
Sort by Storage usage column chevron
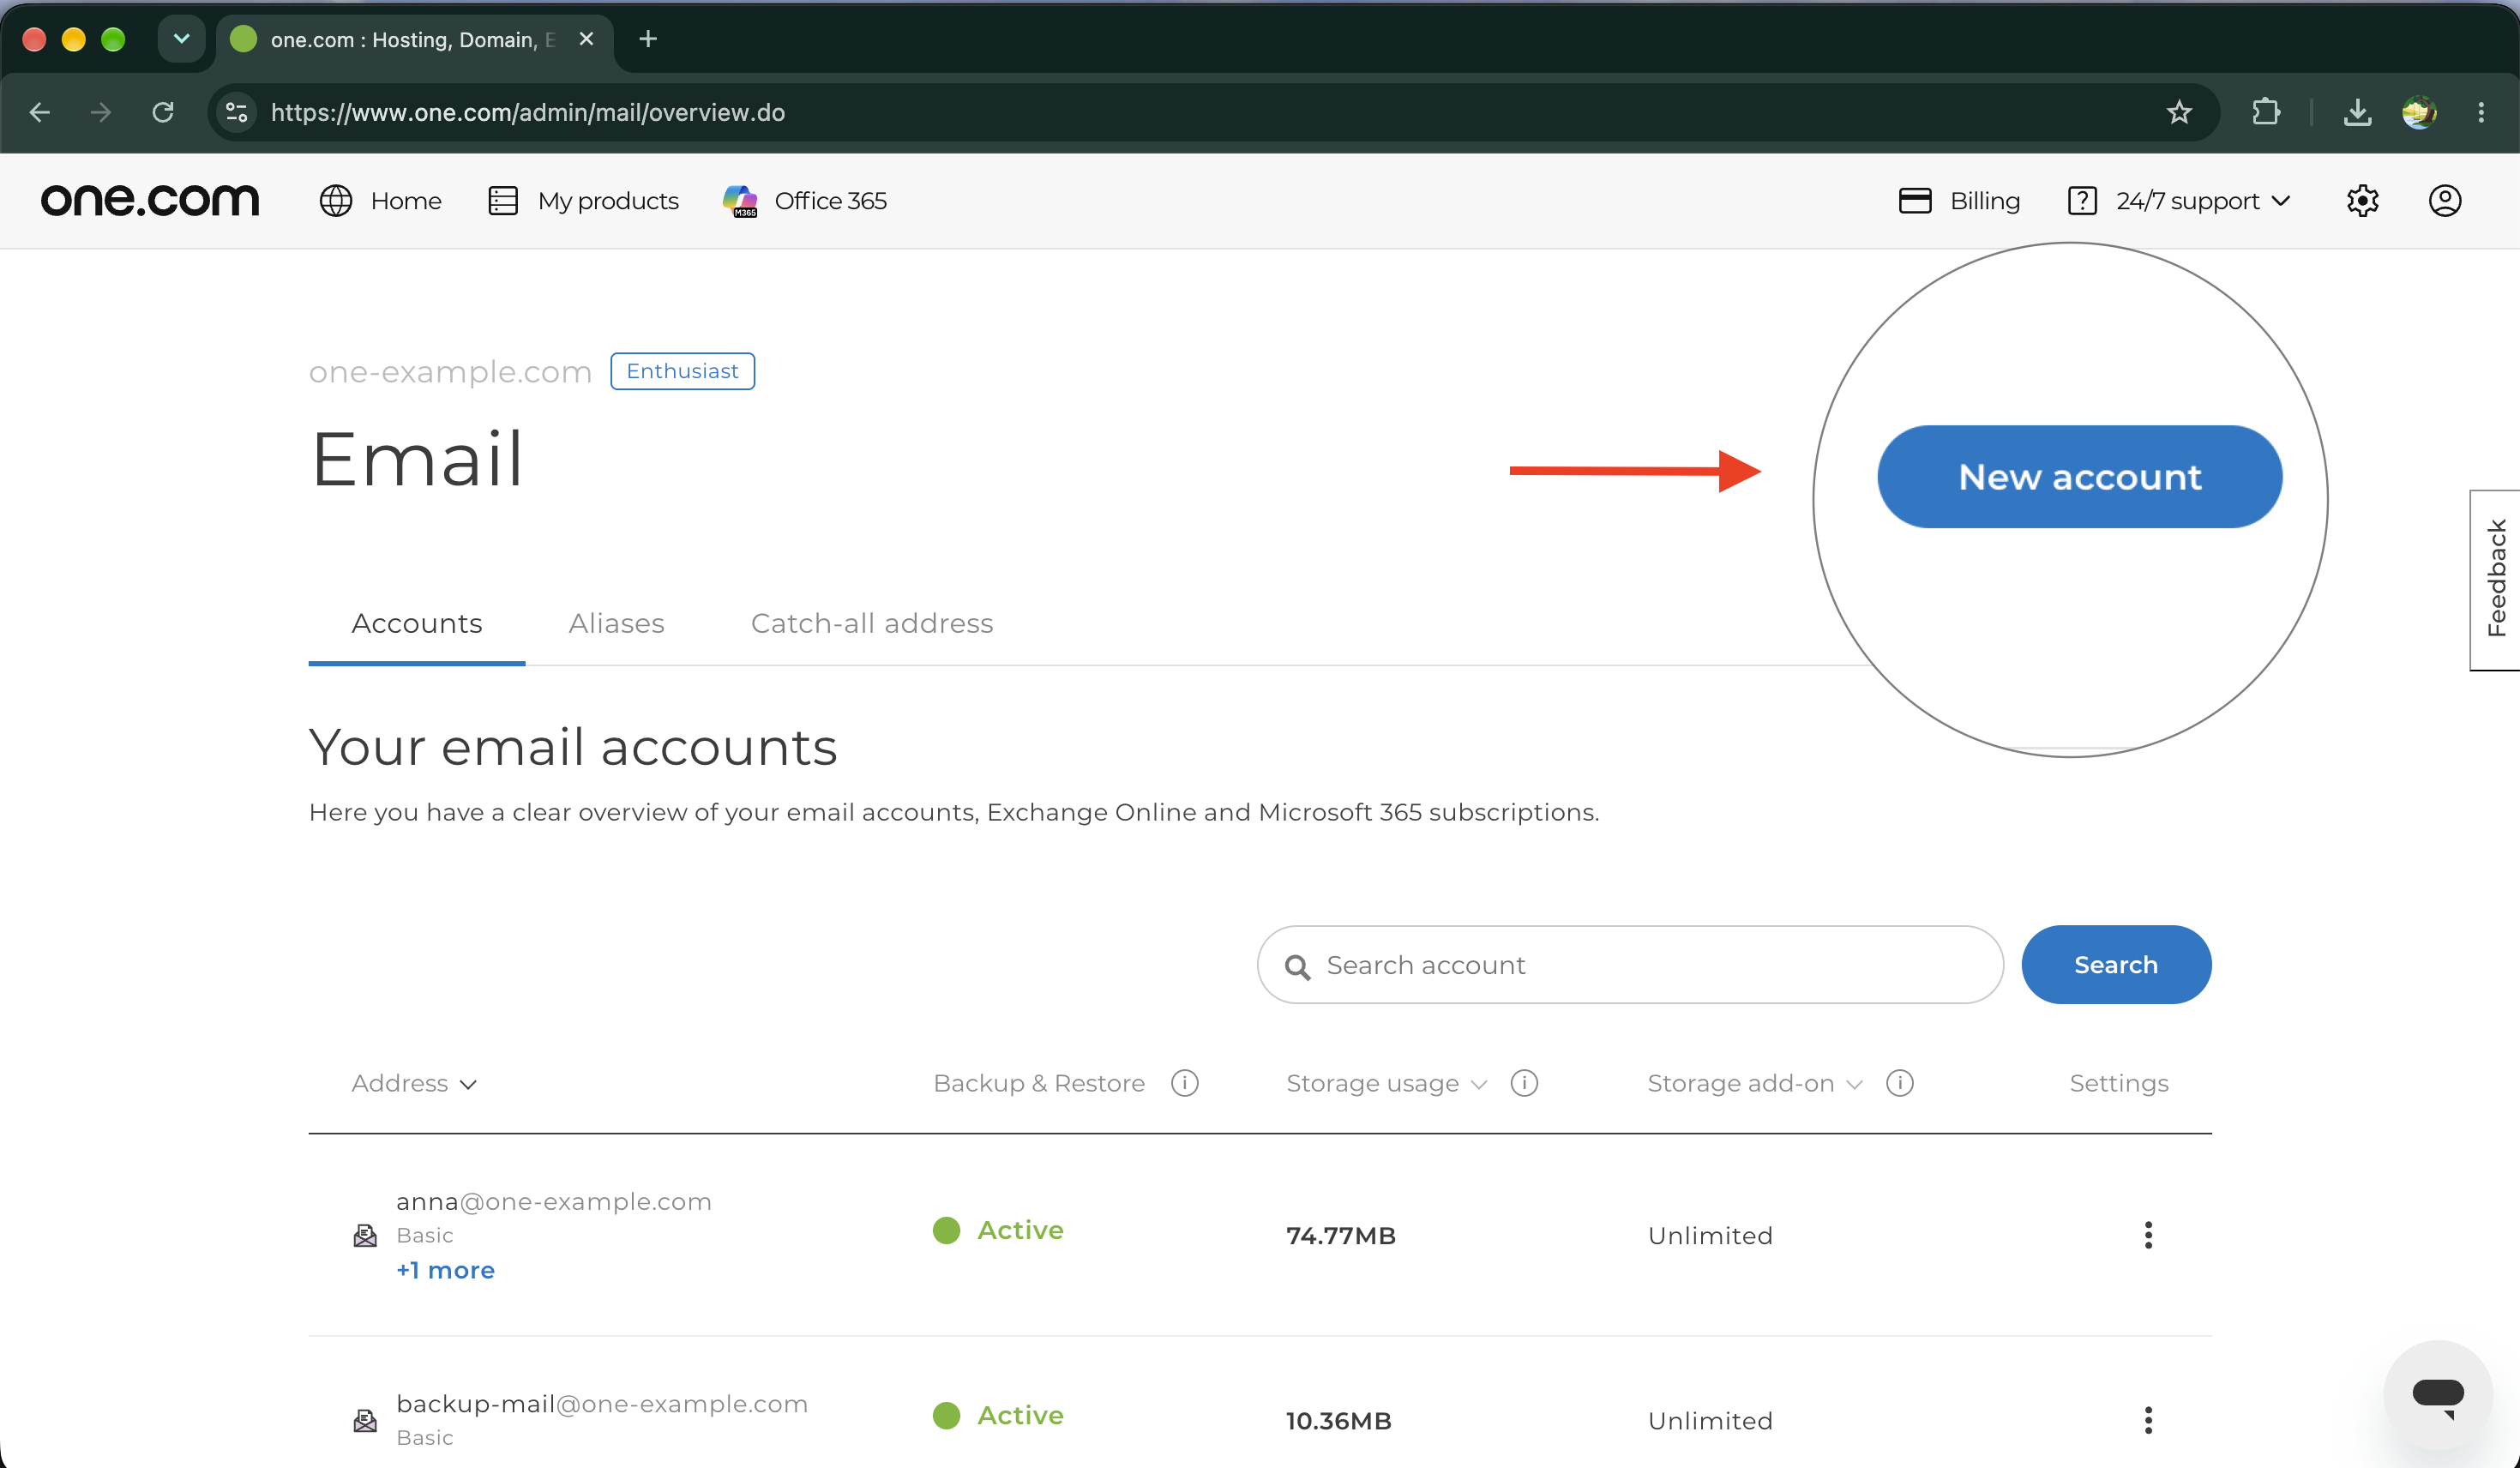pyautogui.click(x=1479, y=1084)
